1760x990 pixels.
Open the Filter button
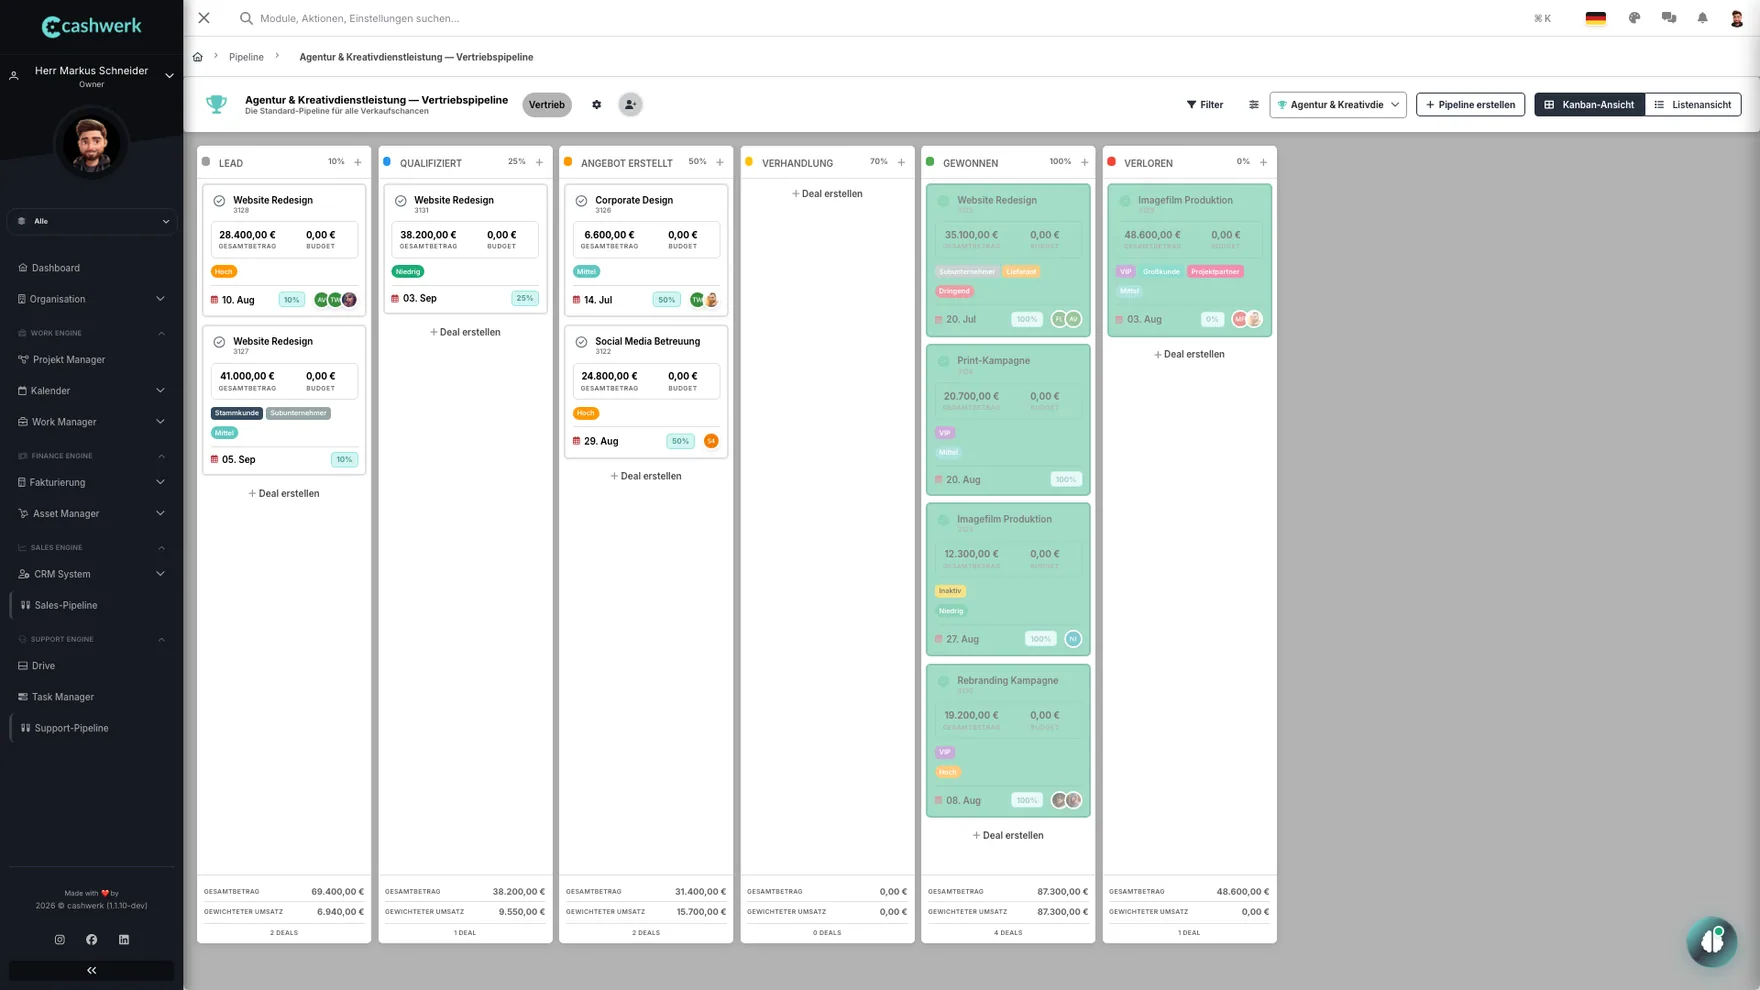point(1205,104)
